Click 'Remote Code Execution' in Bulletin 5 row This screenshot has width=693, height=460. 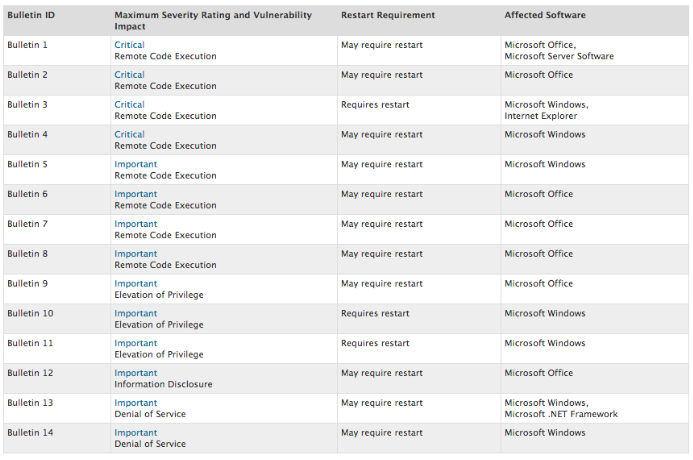165,175
